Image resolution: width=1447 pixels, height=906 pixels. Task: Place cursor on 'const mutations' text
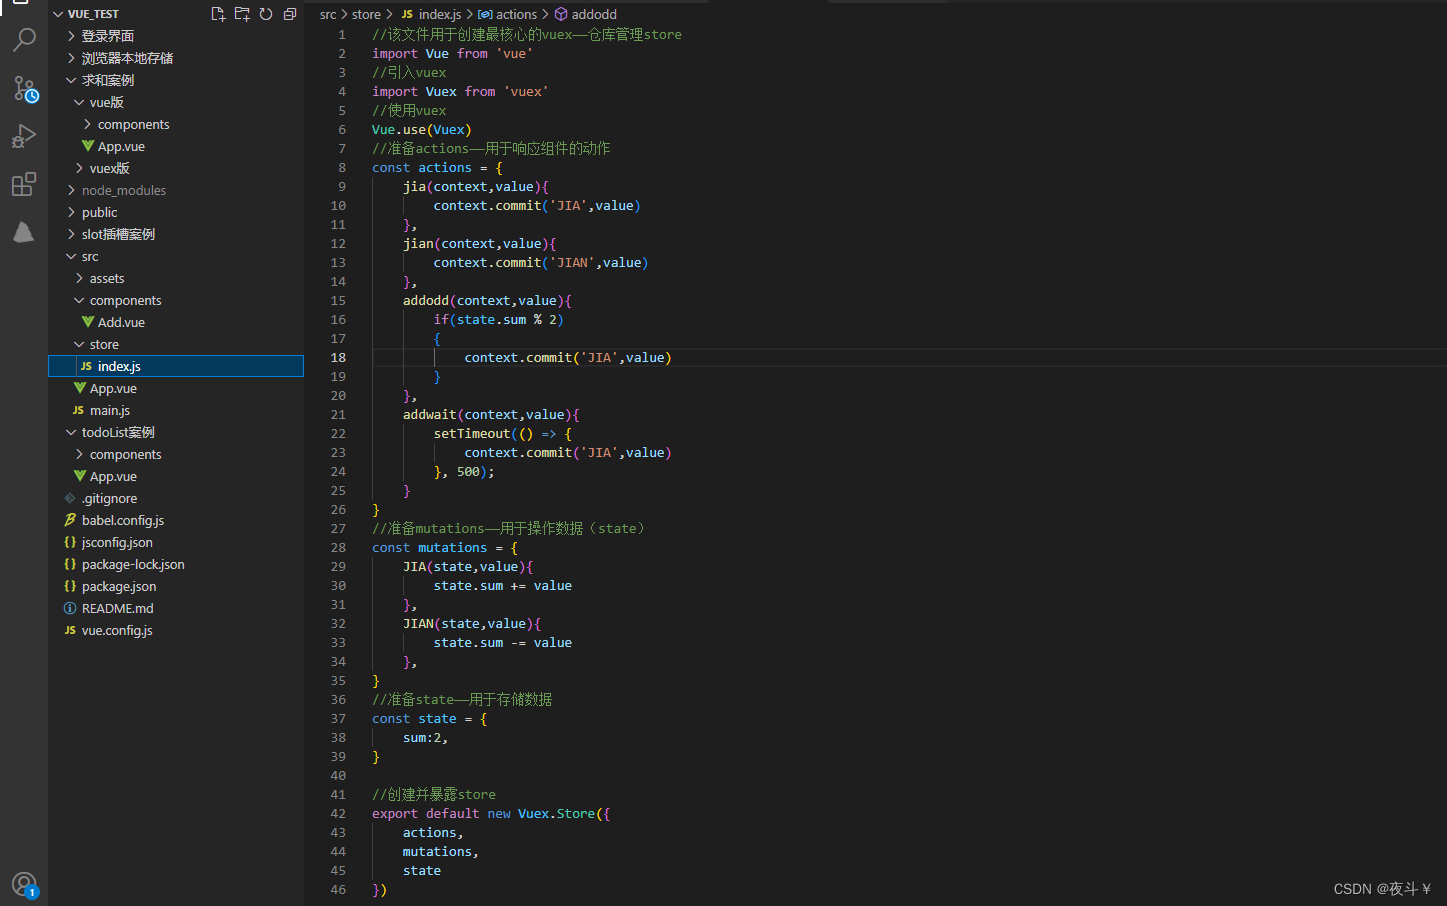pos(430,547)
